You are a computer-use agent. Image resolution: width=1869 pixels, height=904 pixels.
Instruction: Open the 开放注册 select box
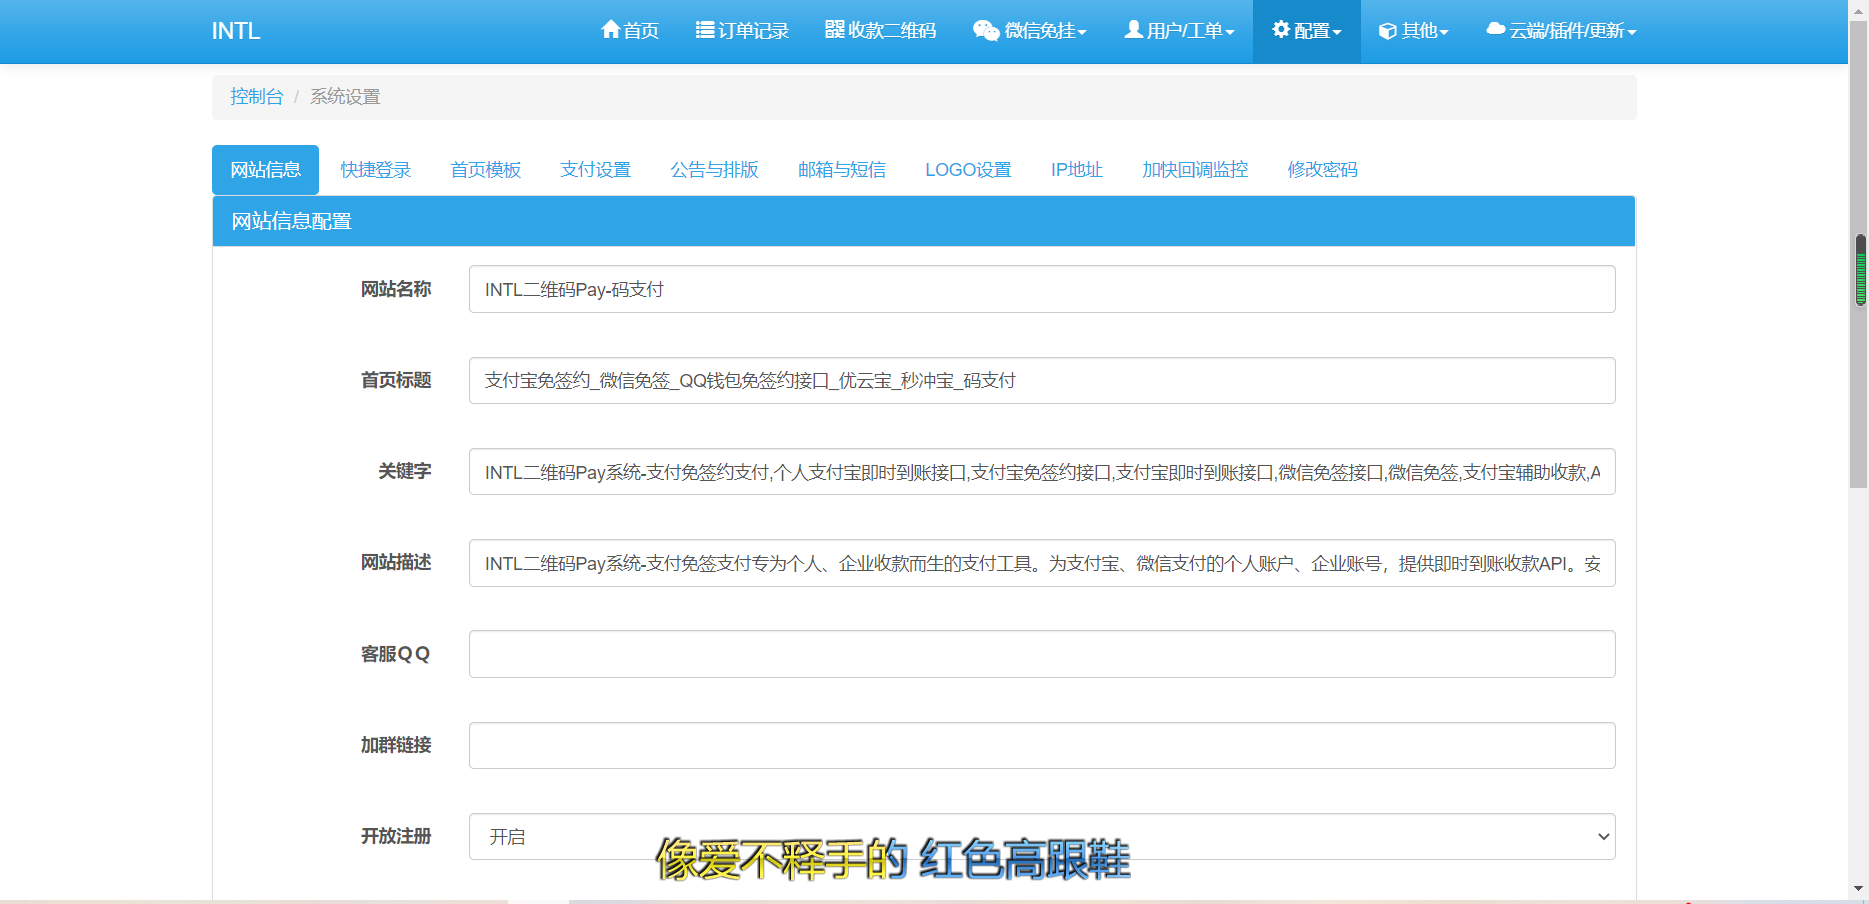1042,837
